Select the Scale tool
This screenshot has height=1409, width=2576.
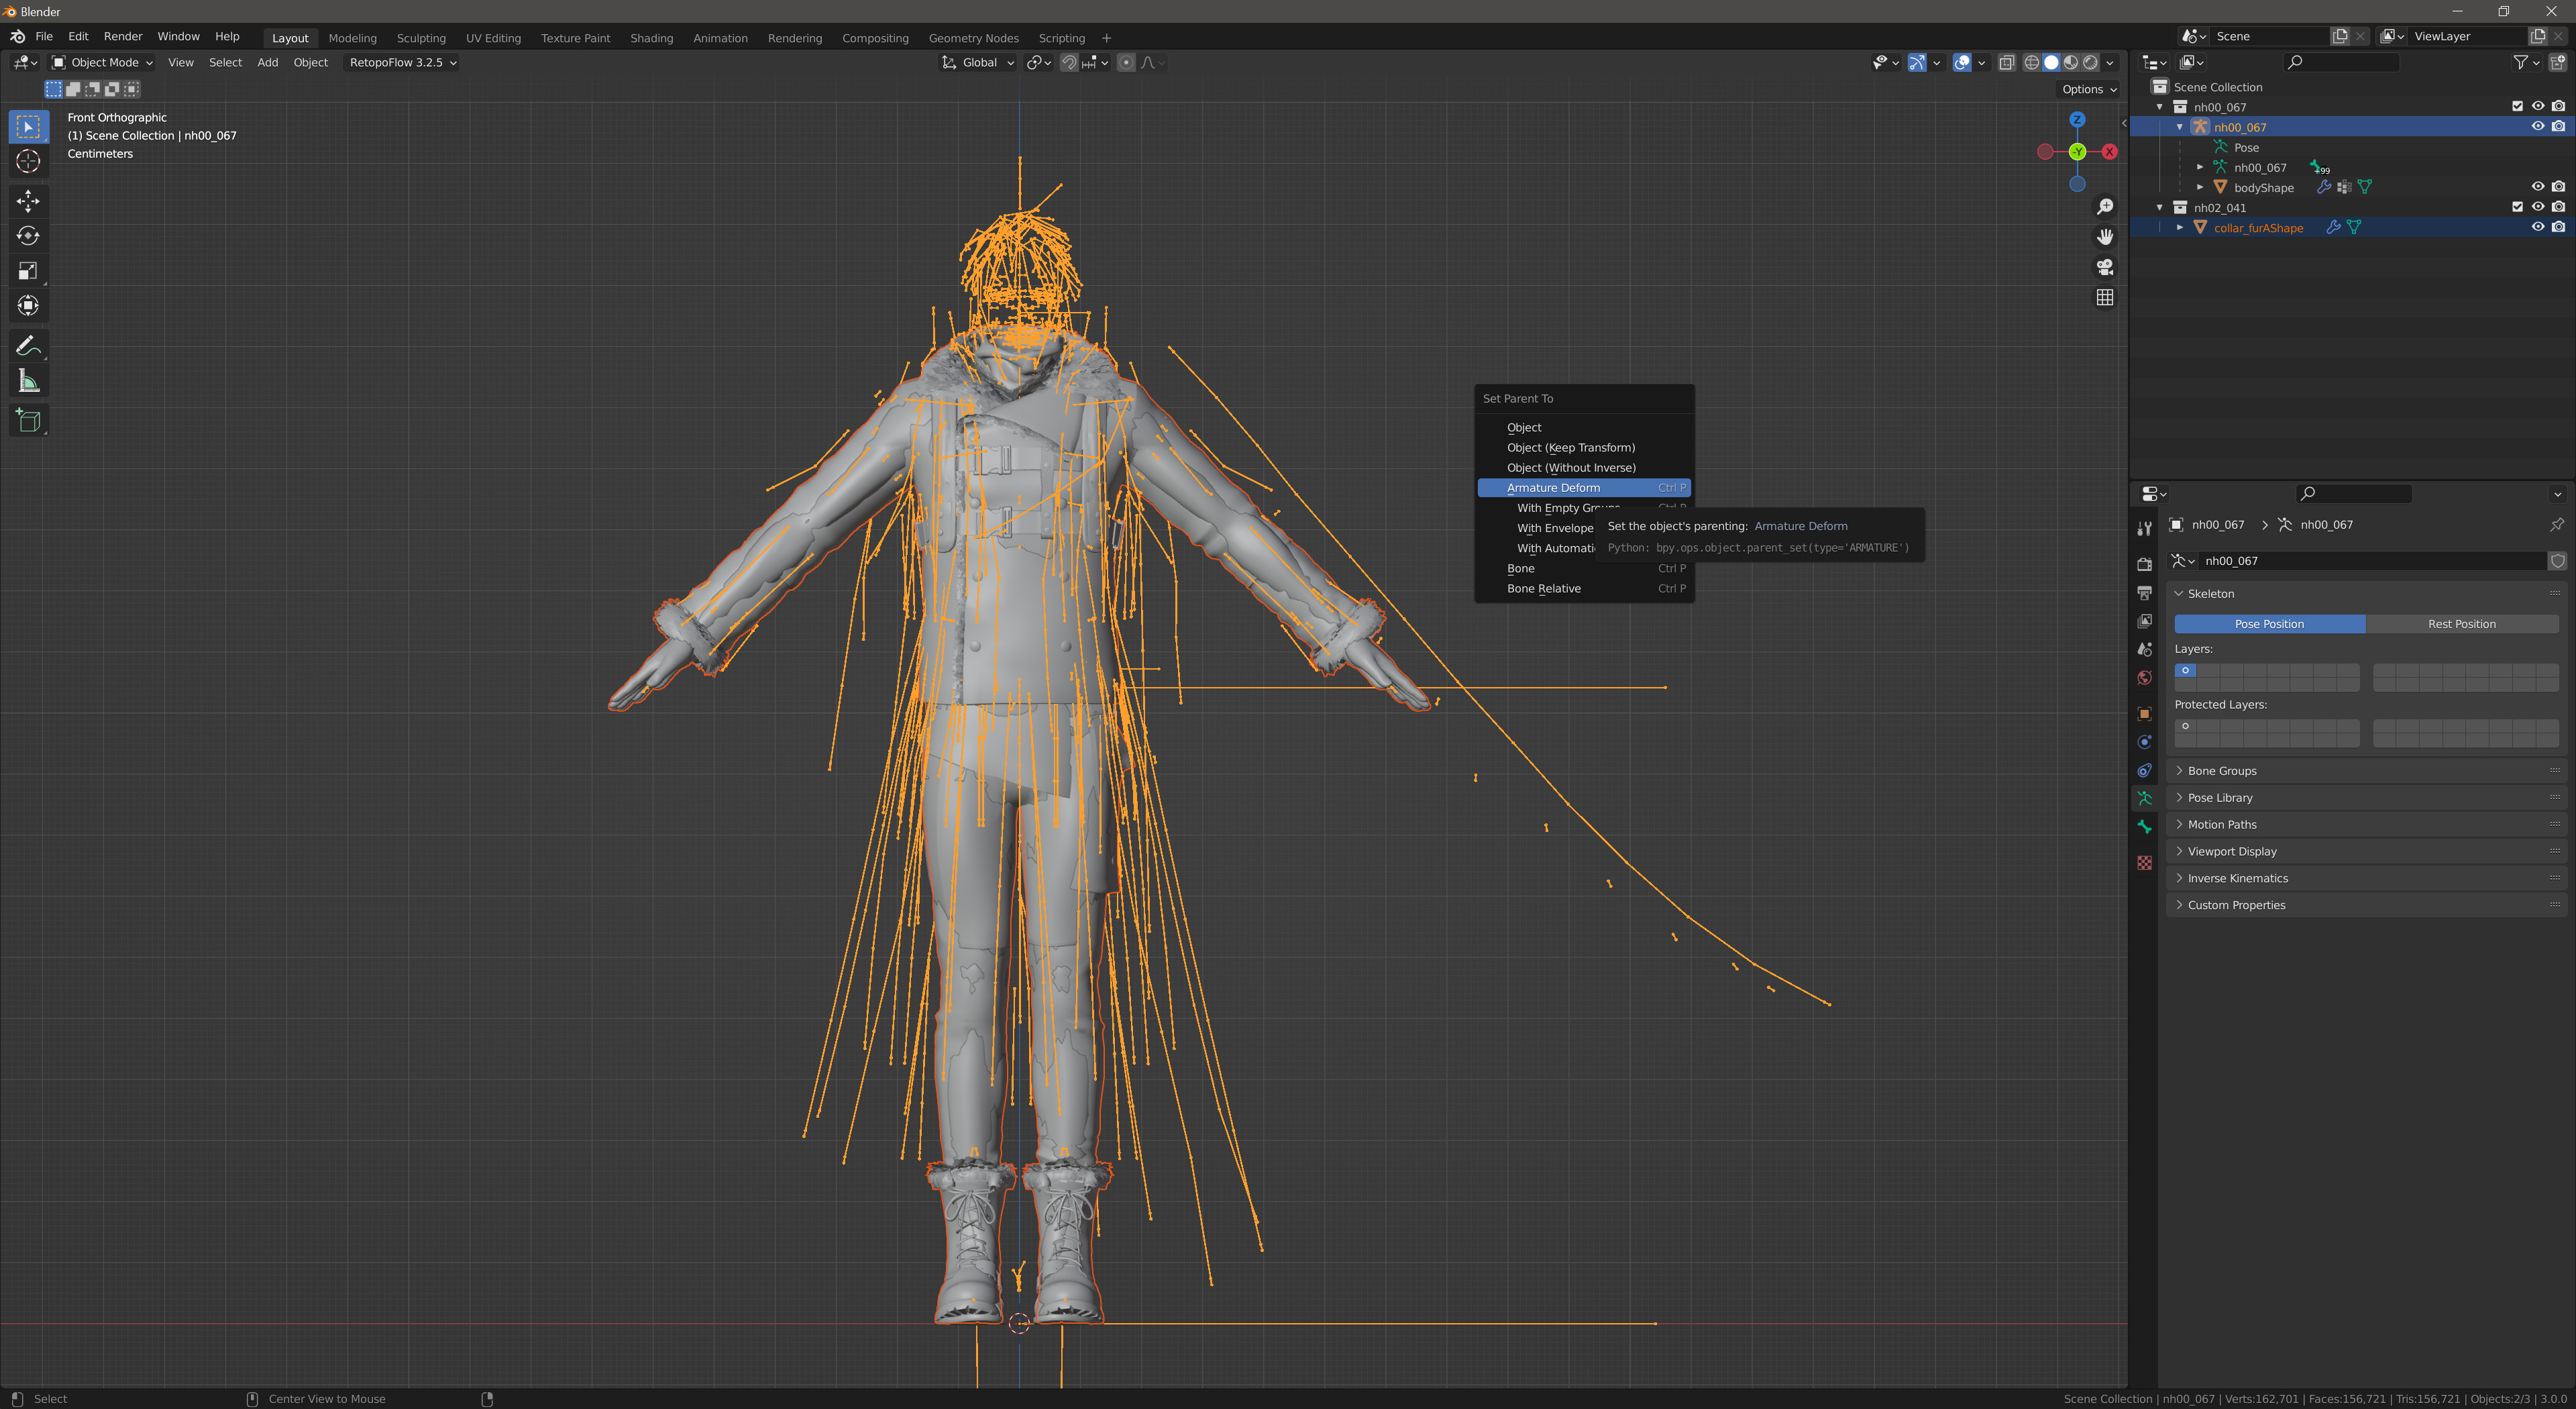click(x=28, y=271)
